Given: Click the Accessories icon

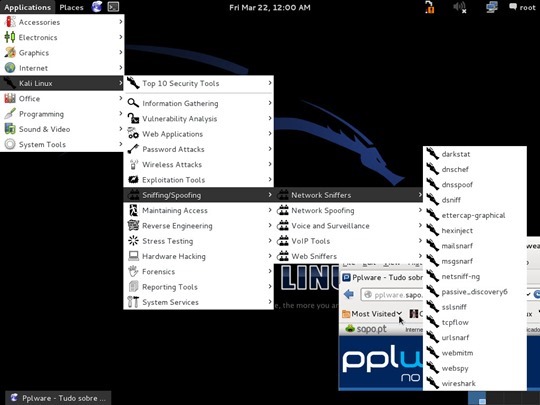Looking at the screenshot, I should [10, 22].
